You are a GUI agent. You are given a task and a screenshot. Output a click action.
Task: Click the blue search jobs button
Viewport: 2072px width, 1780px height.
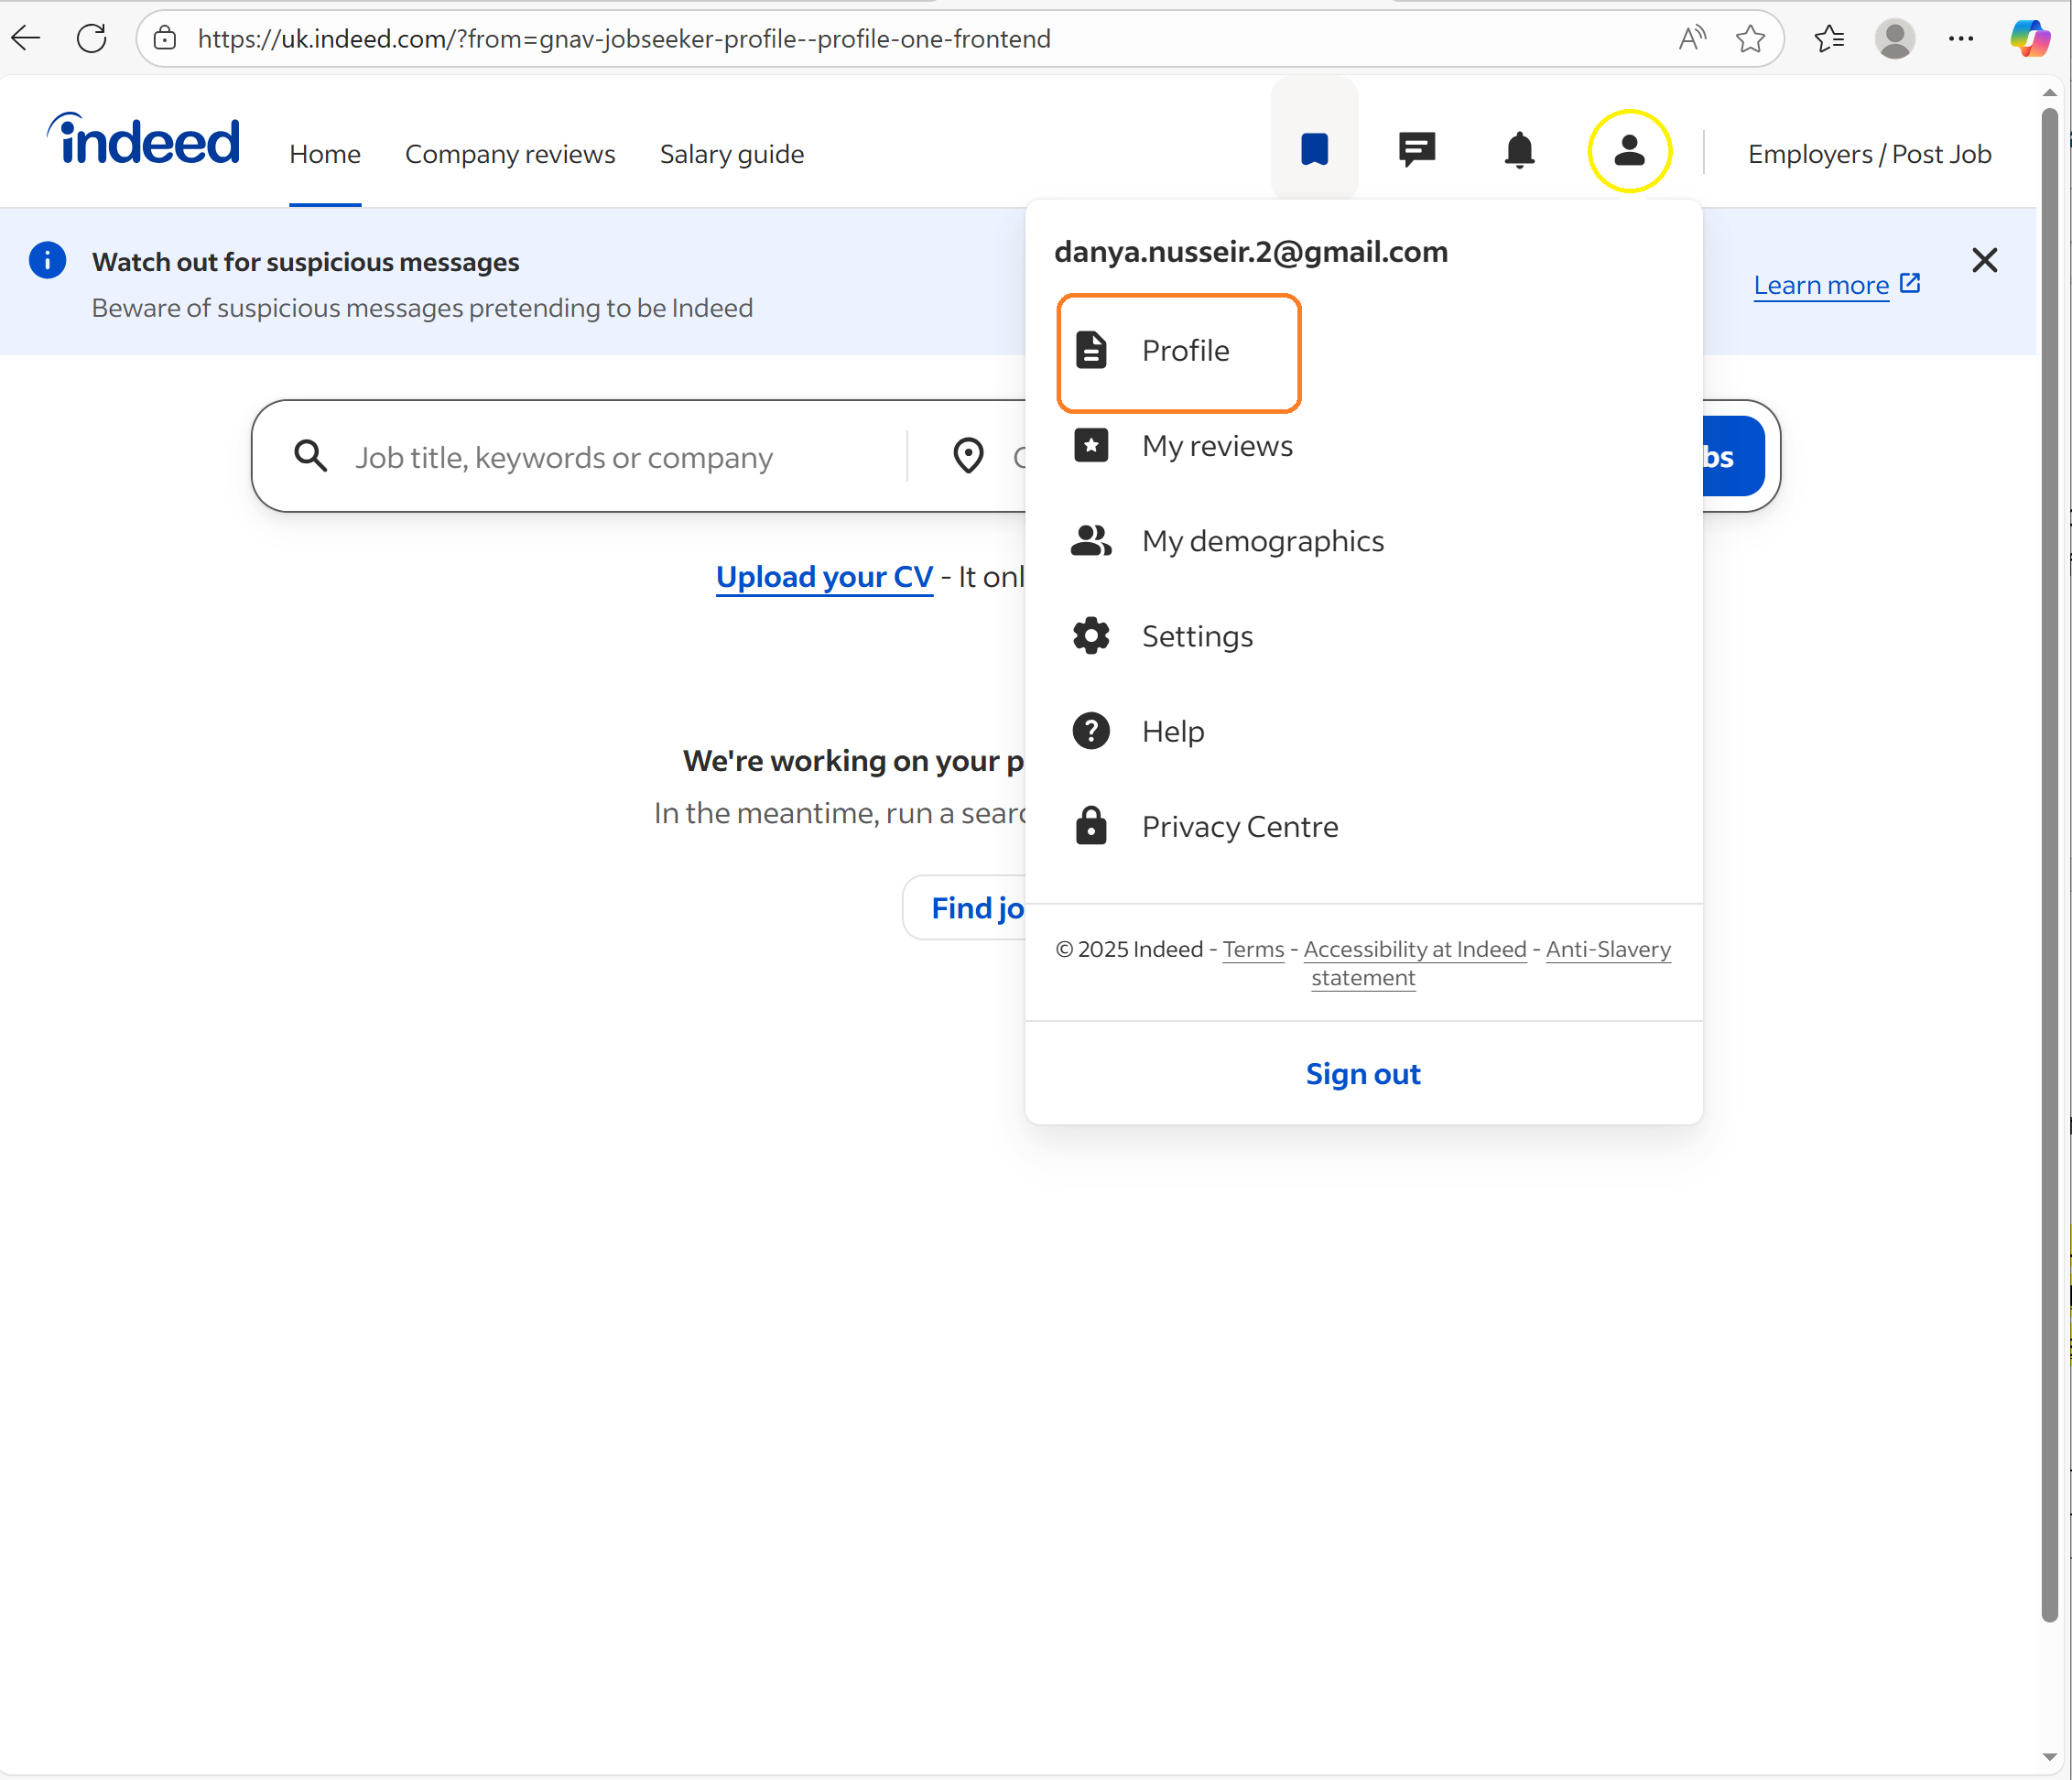[x=1733, y=456]
